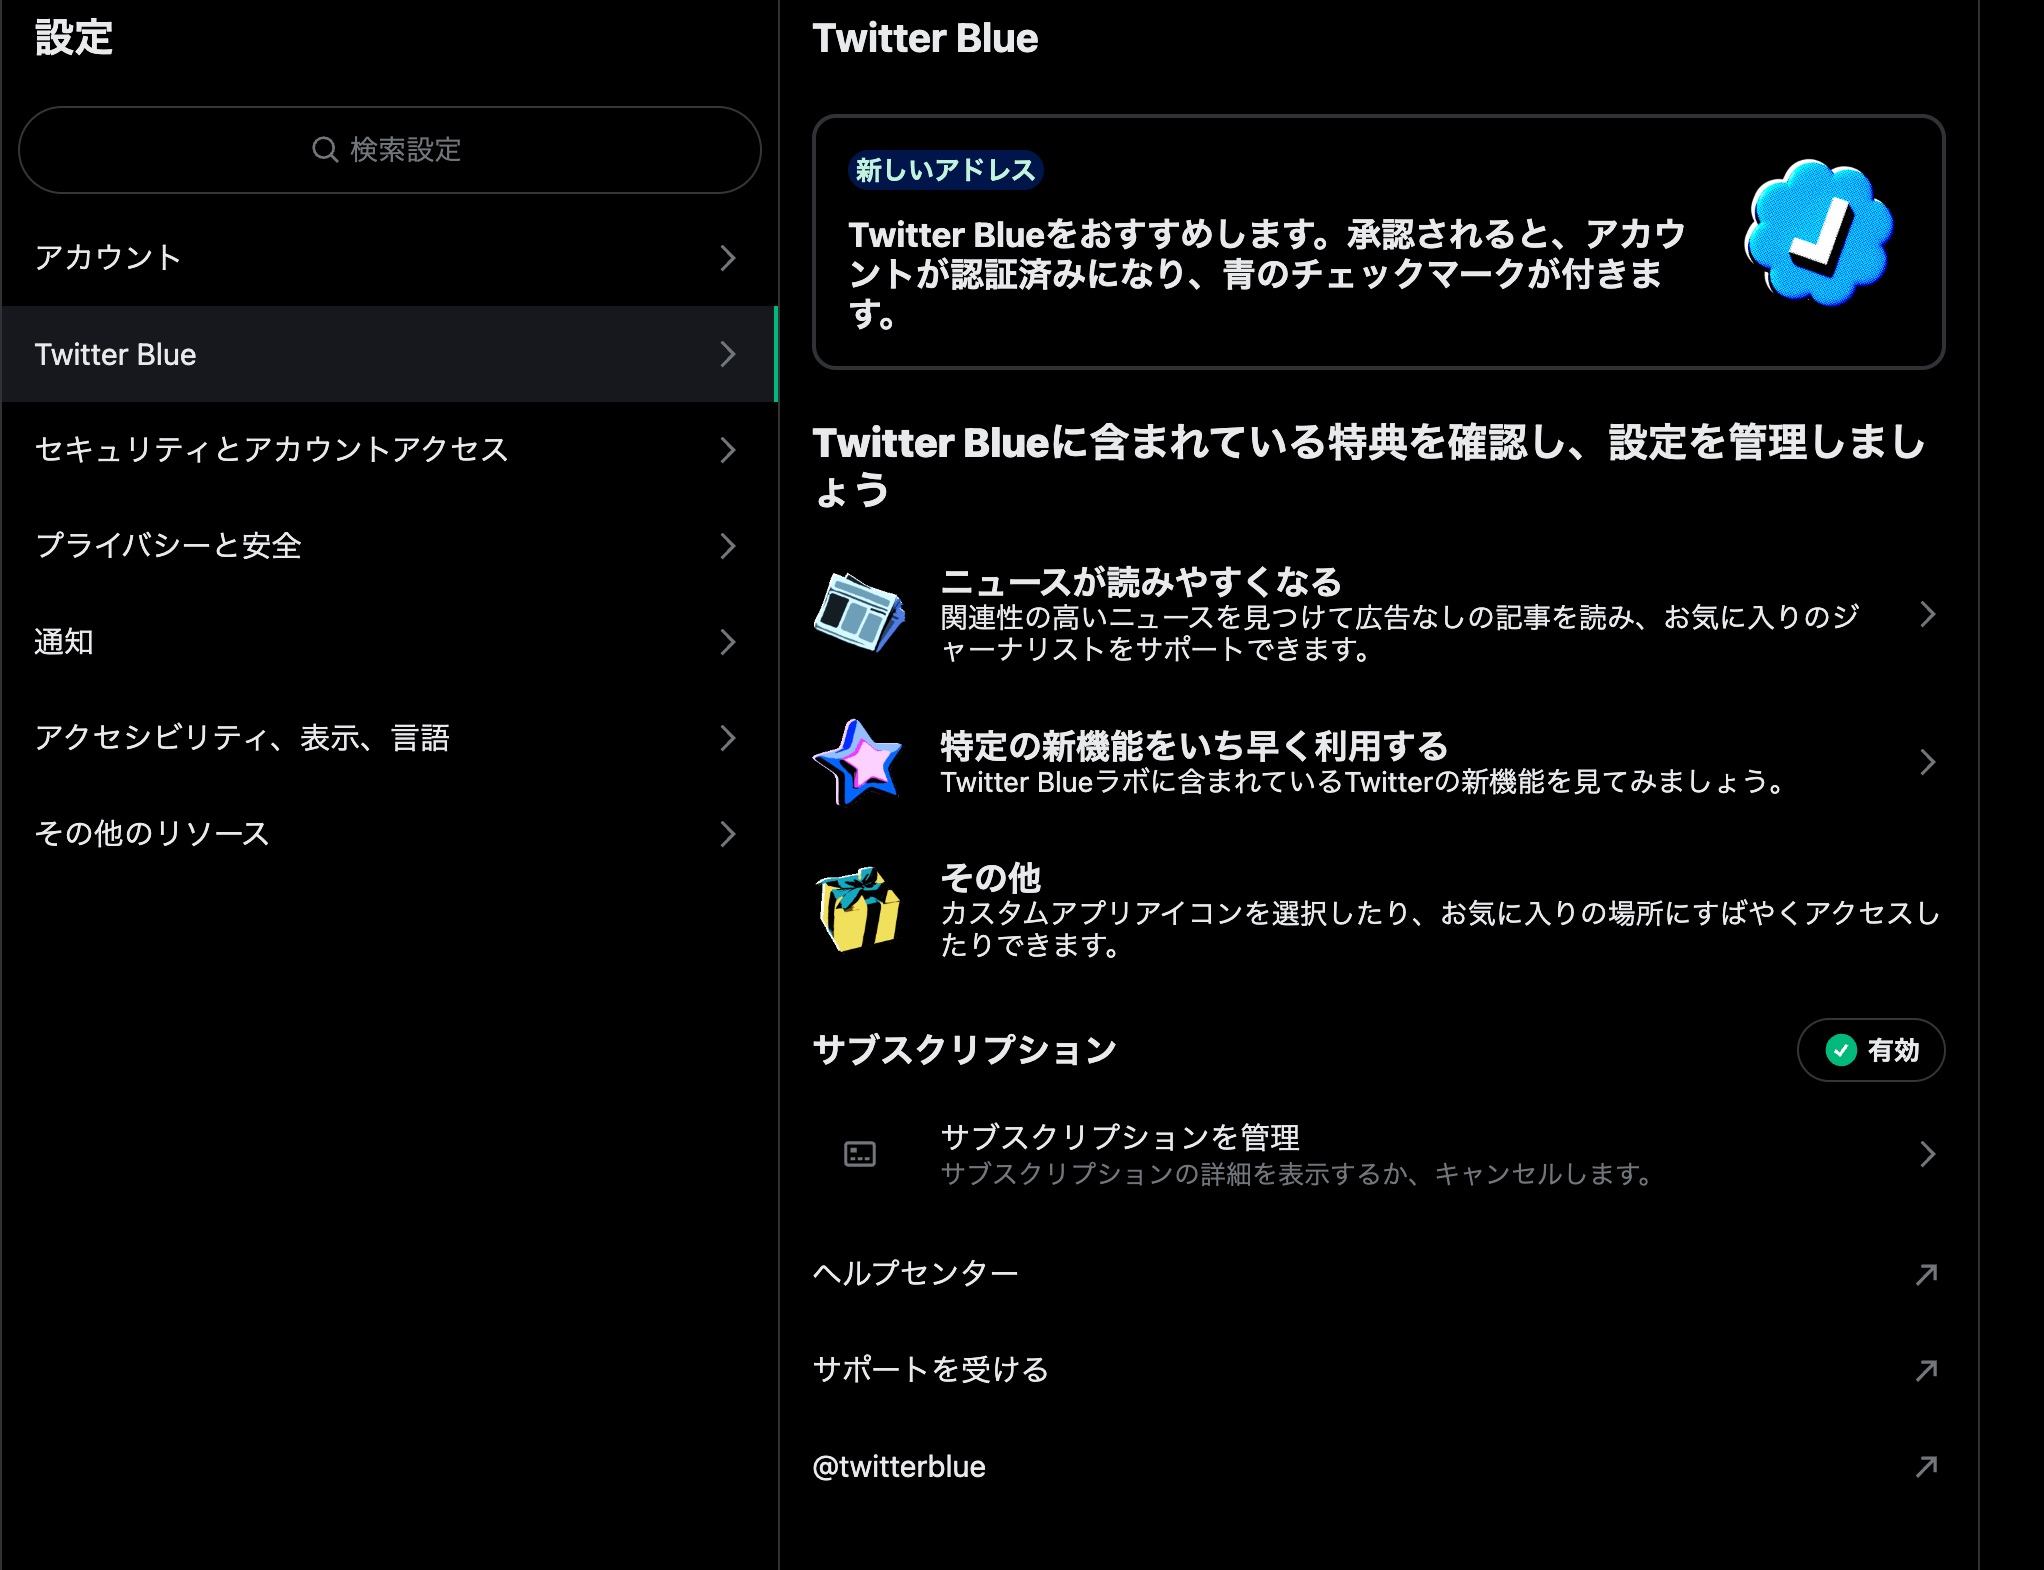Click the star icon for early features
This screenshot has height=1570, width=2044.
click(x=858, y=762)
